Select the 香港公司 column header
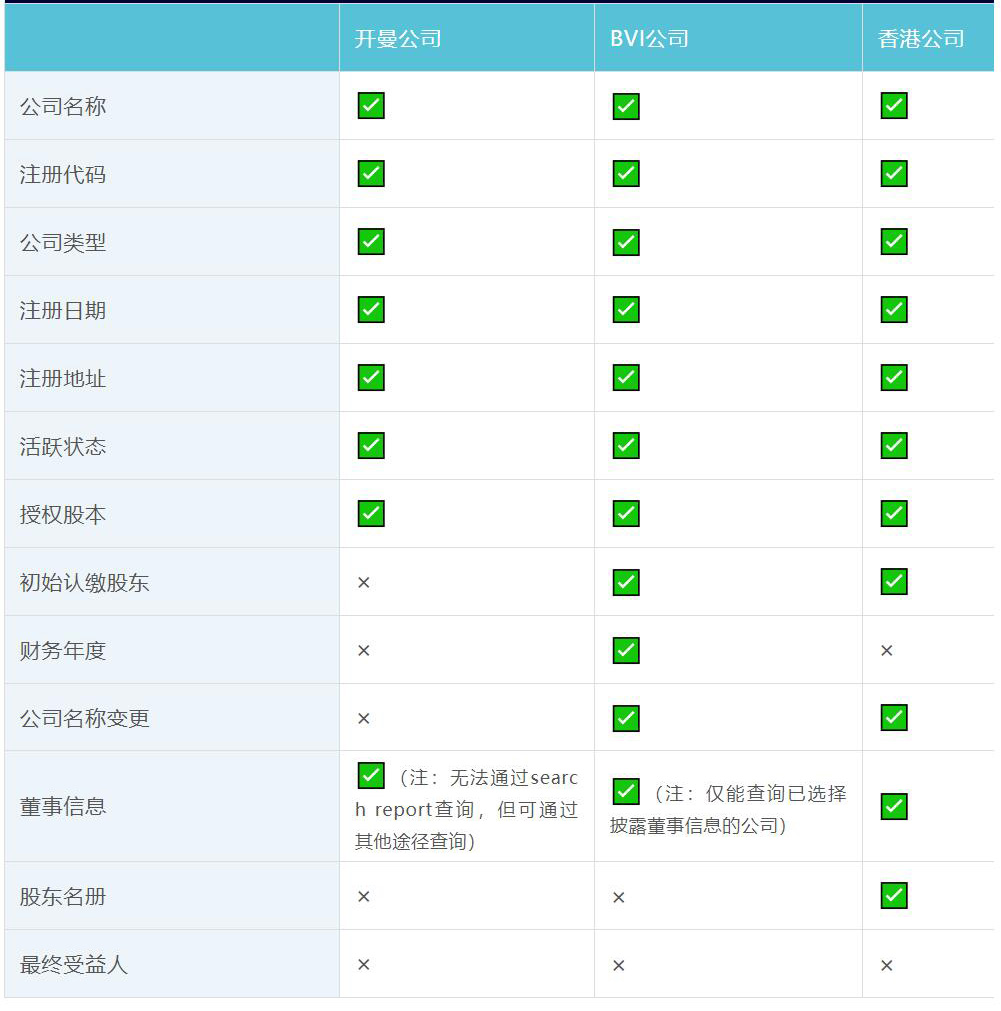Image resolution: width=1001 pixels, height=1011 pixels. (921, 39)
